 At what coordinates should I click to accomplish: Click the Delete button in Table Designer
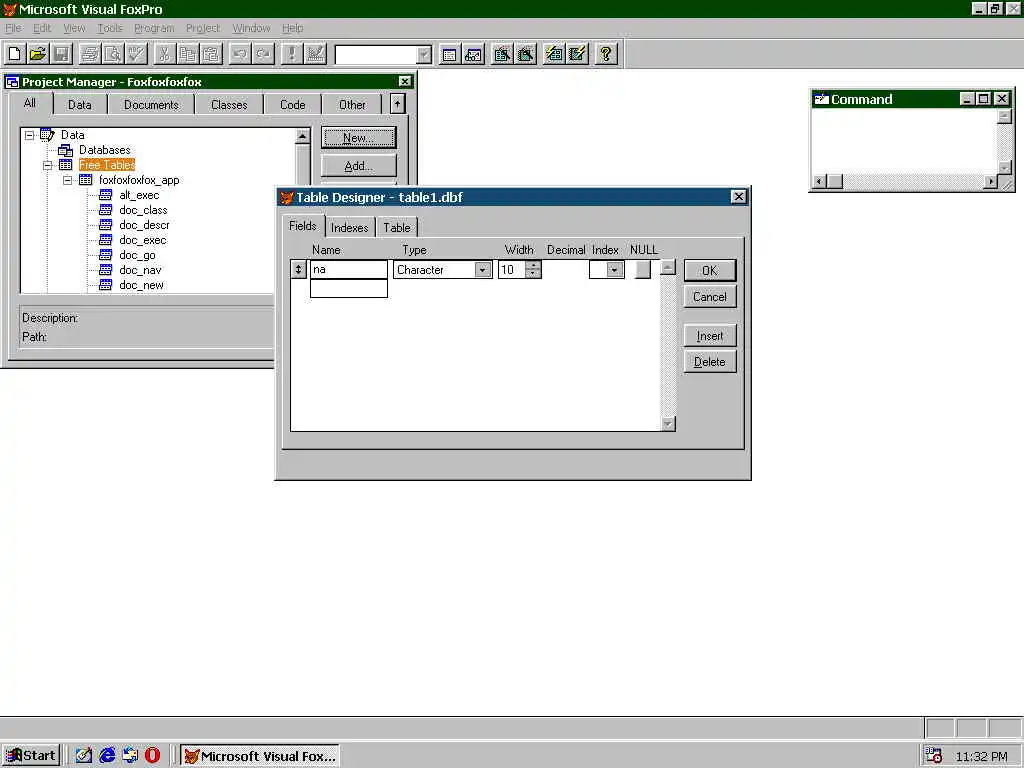click(x=710, y=362)
